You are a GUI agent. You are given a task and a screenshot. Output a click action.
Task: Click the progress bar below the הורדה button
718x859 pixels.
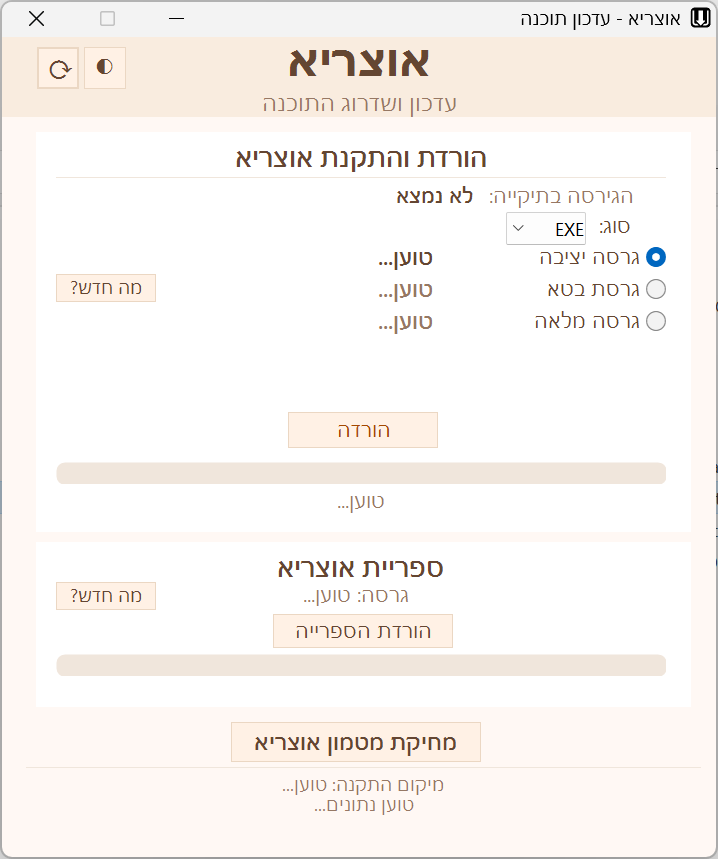click(361, 473)
